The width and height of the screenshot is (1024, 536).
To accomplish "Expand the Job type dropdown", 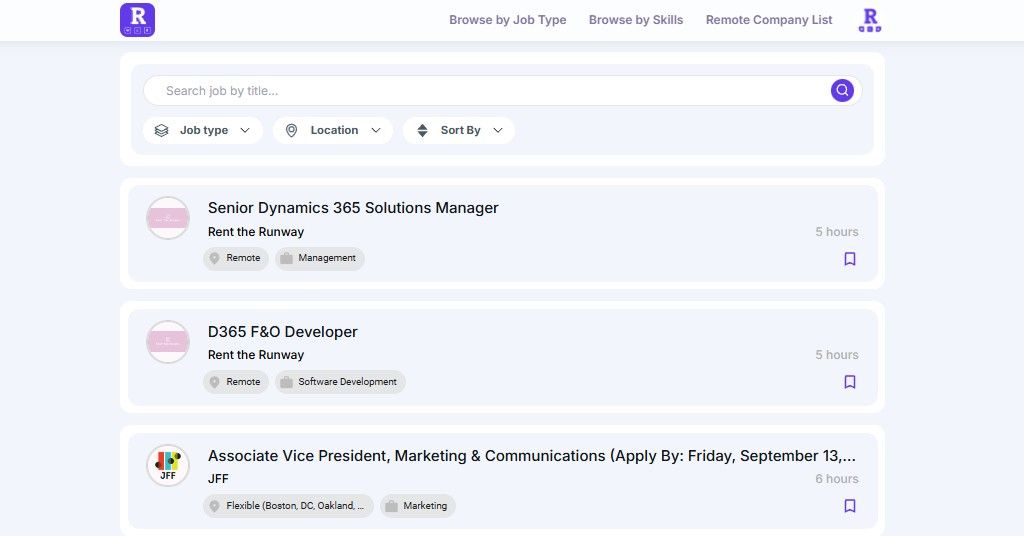I will point(203,131).
